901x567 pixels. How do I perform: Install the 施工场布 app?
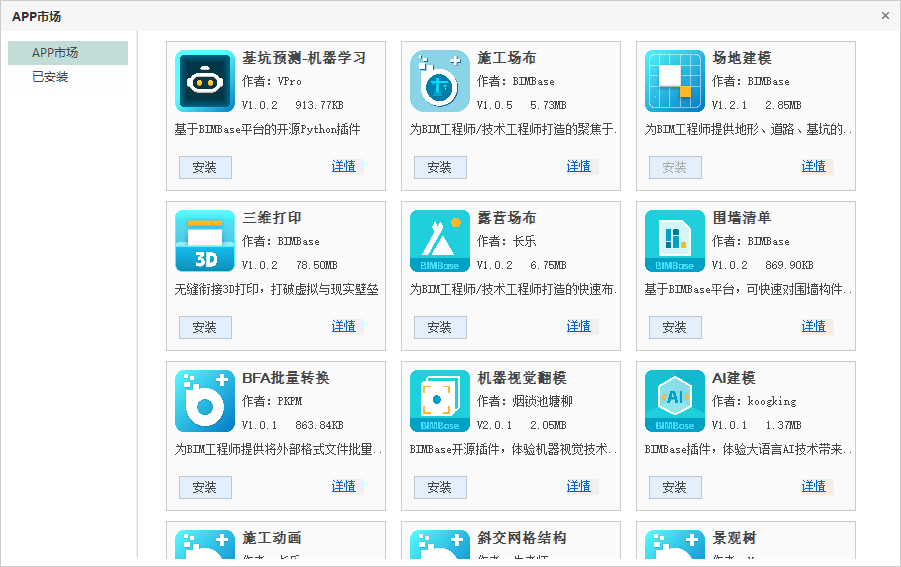point(440,167)
